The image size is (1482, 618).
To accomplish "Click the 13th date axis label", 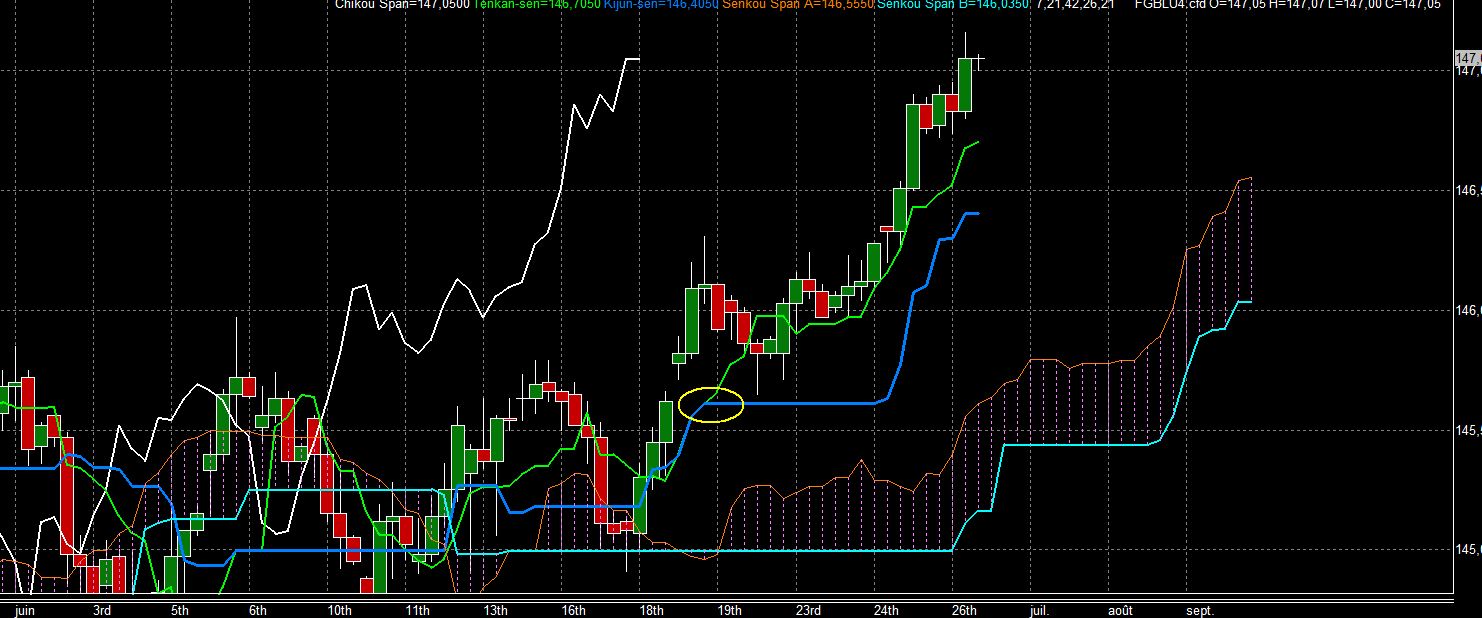I will point(495,610).
